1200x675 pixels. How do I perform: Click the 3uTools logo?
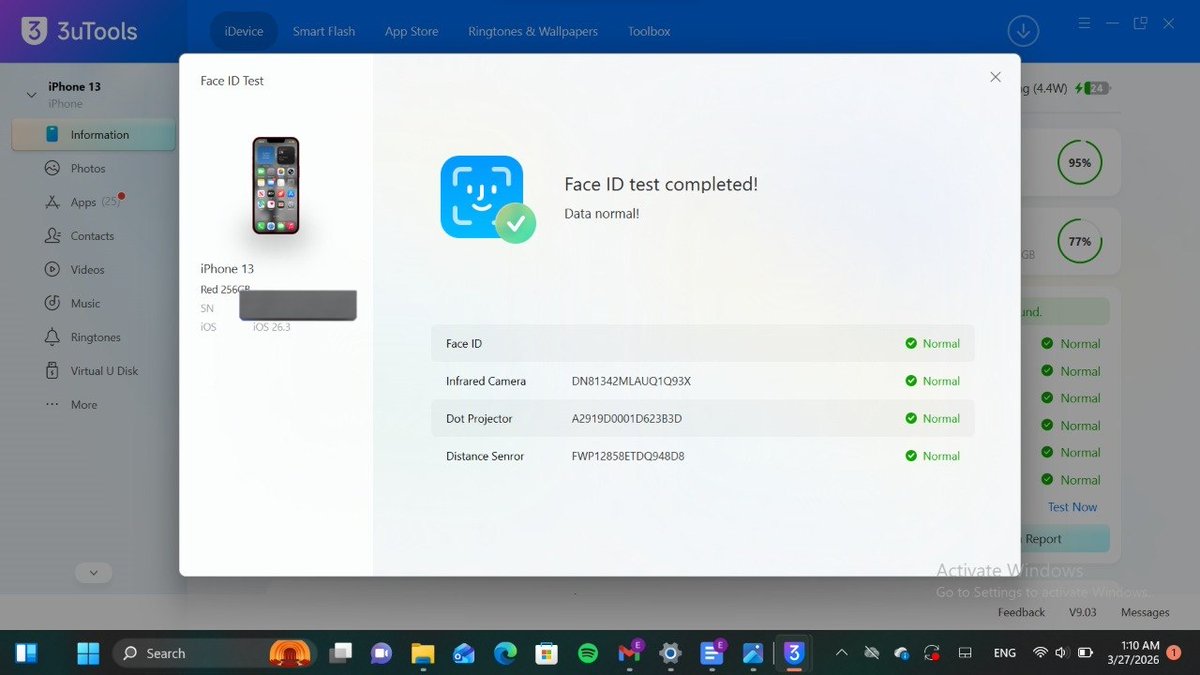coord(79,30)
